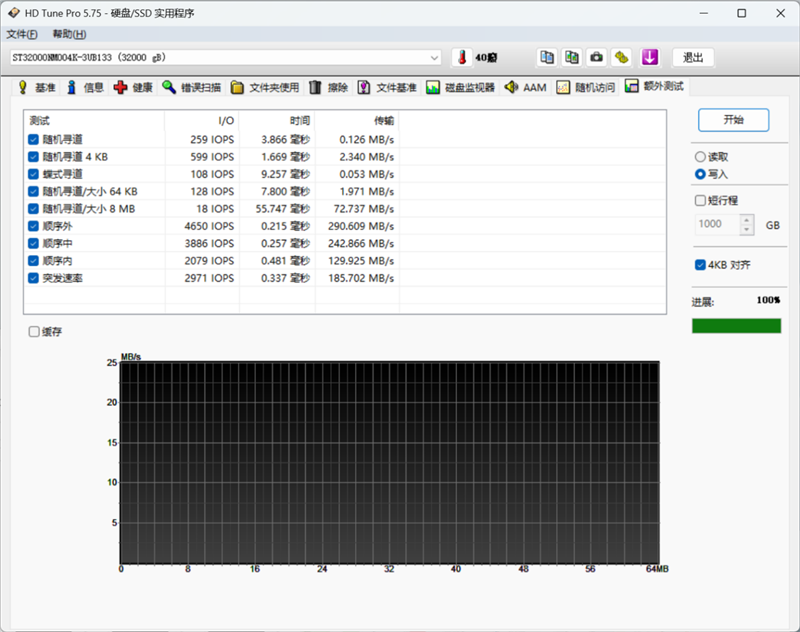Click the purple download arrow icon
800x632 pixels.
click(649, 57)
